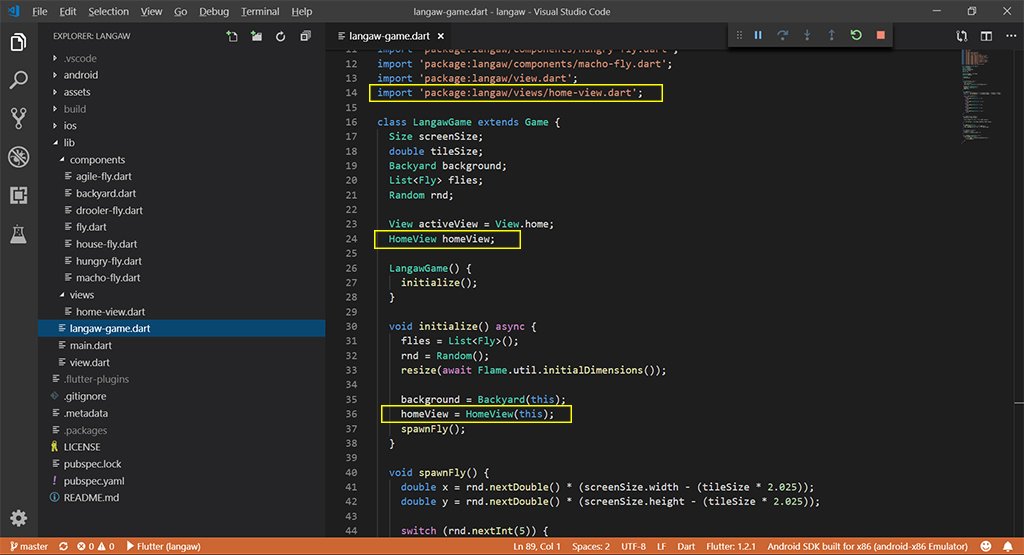Click New File icon in Explorer

232,37
